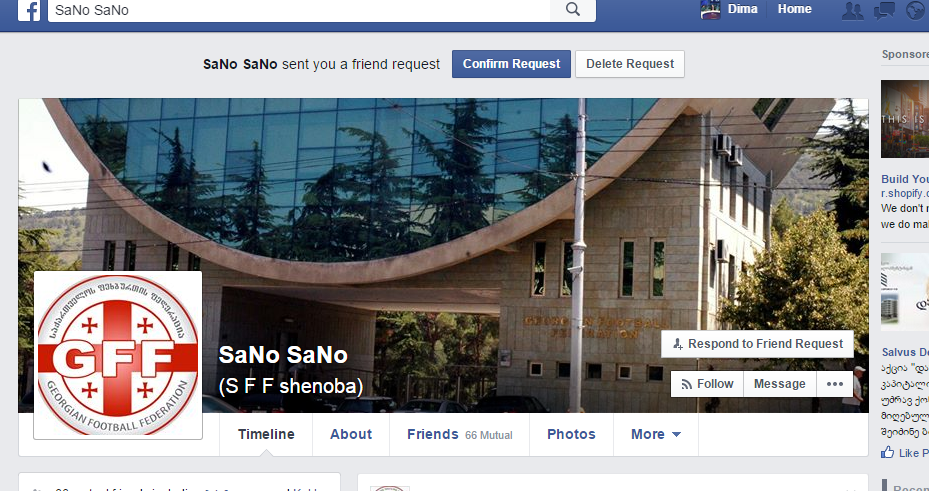Click Confirm Request button
This screenshot has width=929, height=491.
[511, 64]
